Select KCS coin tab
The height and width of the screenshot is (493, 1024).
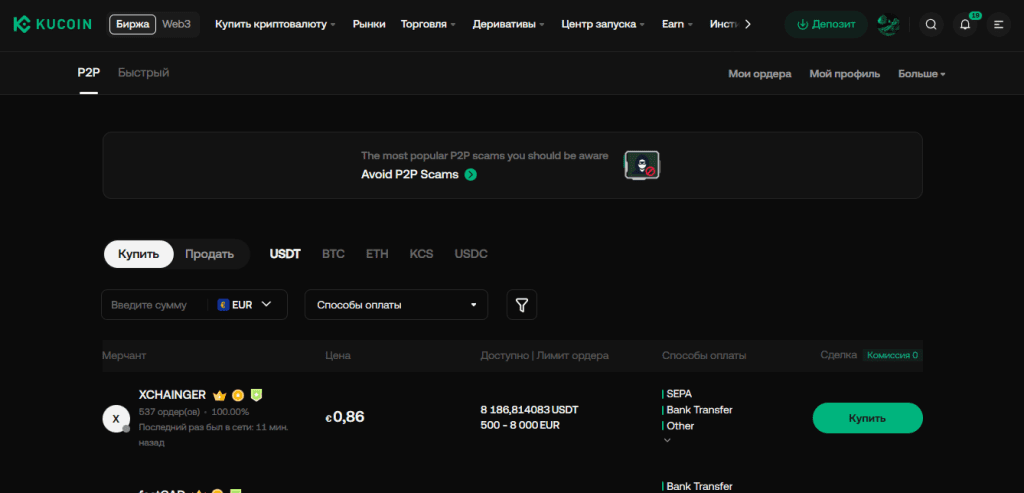(x=421, y=254)
